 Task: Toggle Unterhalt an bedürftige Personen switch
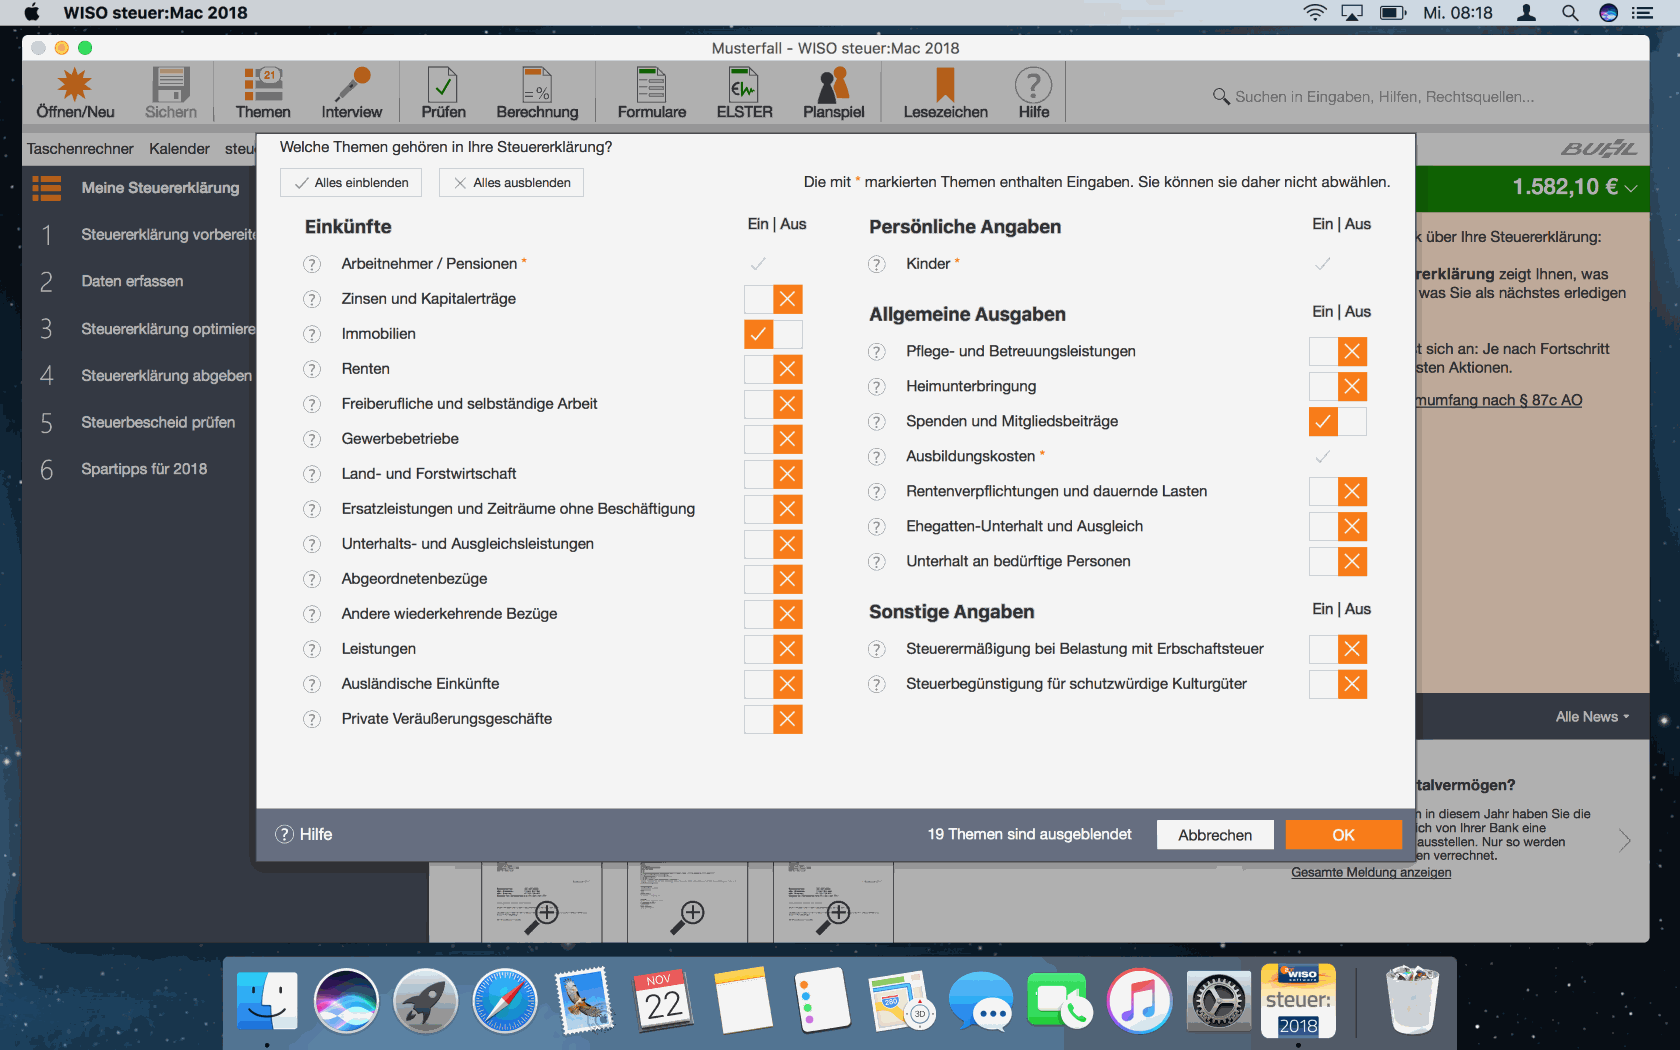[1338, 561]
